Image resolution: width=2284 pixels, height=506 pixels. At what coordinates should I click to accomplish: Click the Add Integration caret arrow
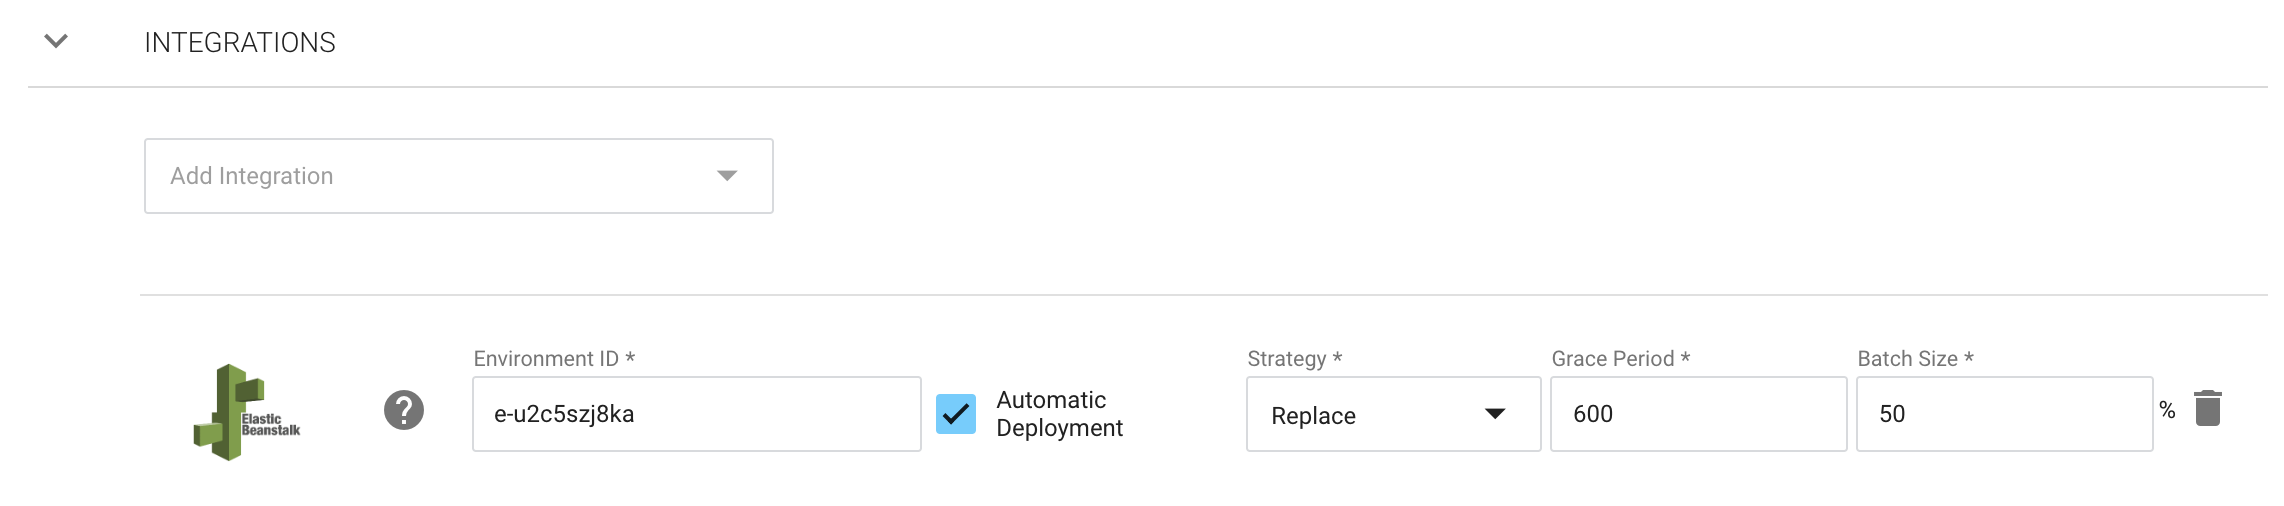(x=727, y=176)
